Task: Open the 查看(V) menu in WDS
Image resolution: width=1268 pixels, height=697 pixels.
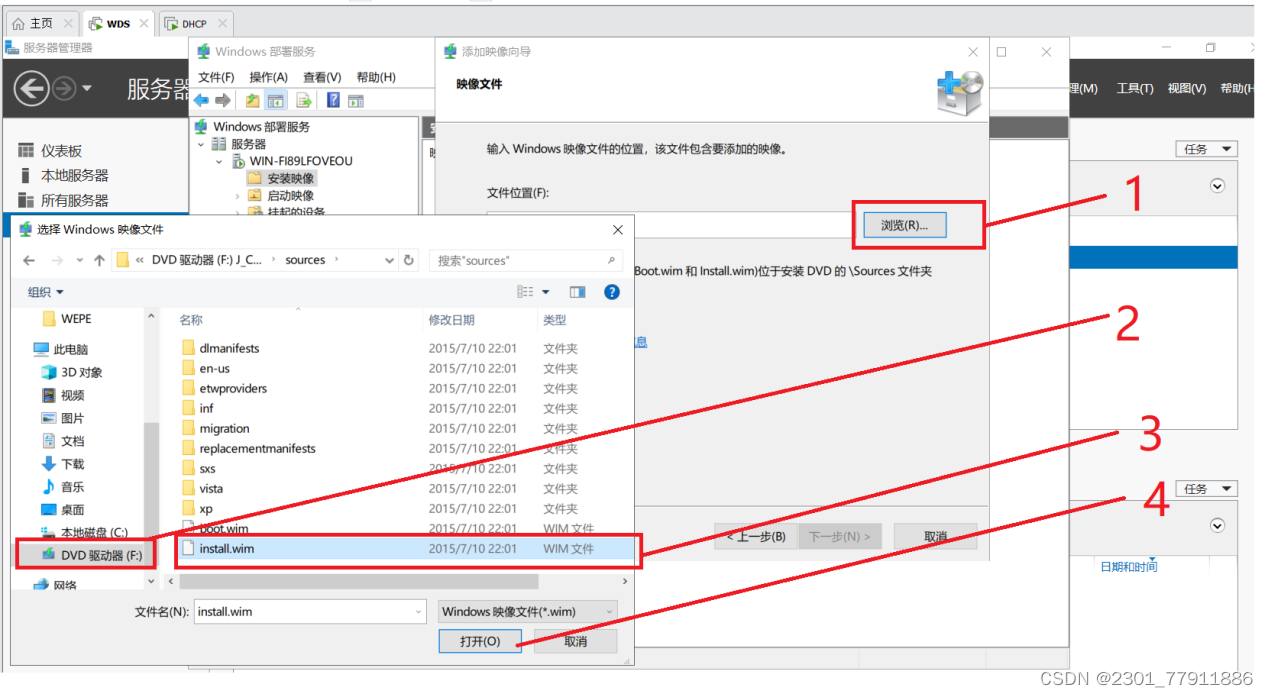Action: coord(322,77)
